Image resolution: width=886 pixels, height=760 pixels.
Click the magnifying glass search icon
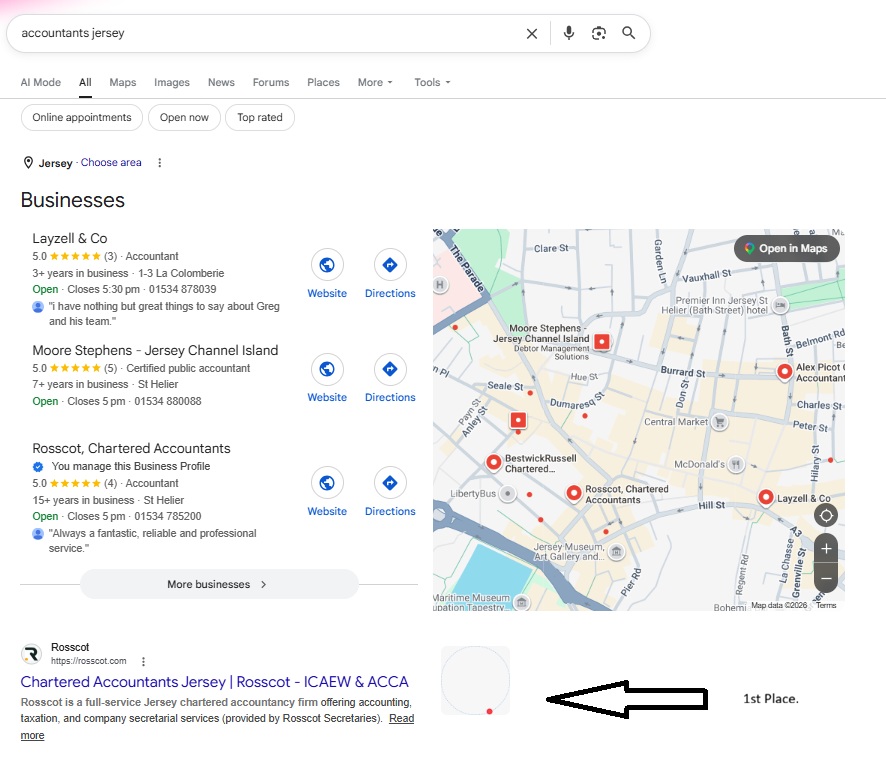(628, 33)
